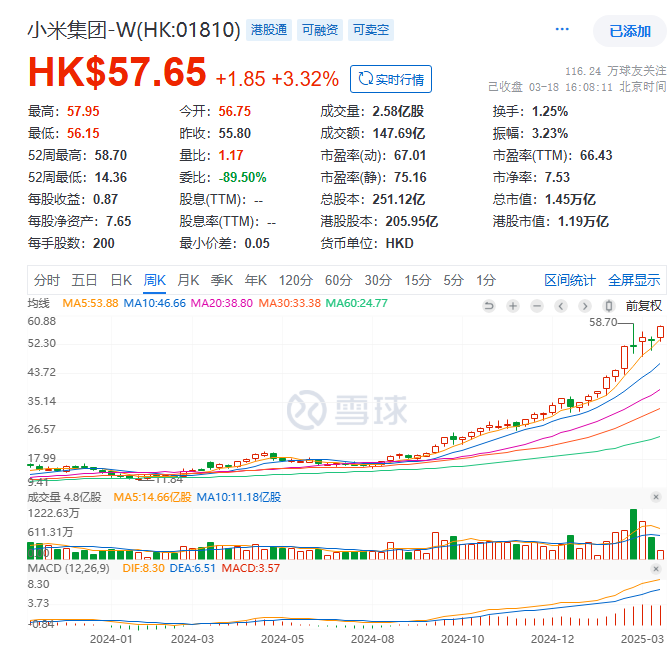
Task: Click the 港股通 tag
Action: click(269, 30)
